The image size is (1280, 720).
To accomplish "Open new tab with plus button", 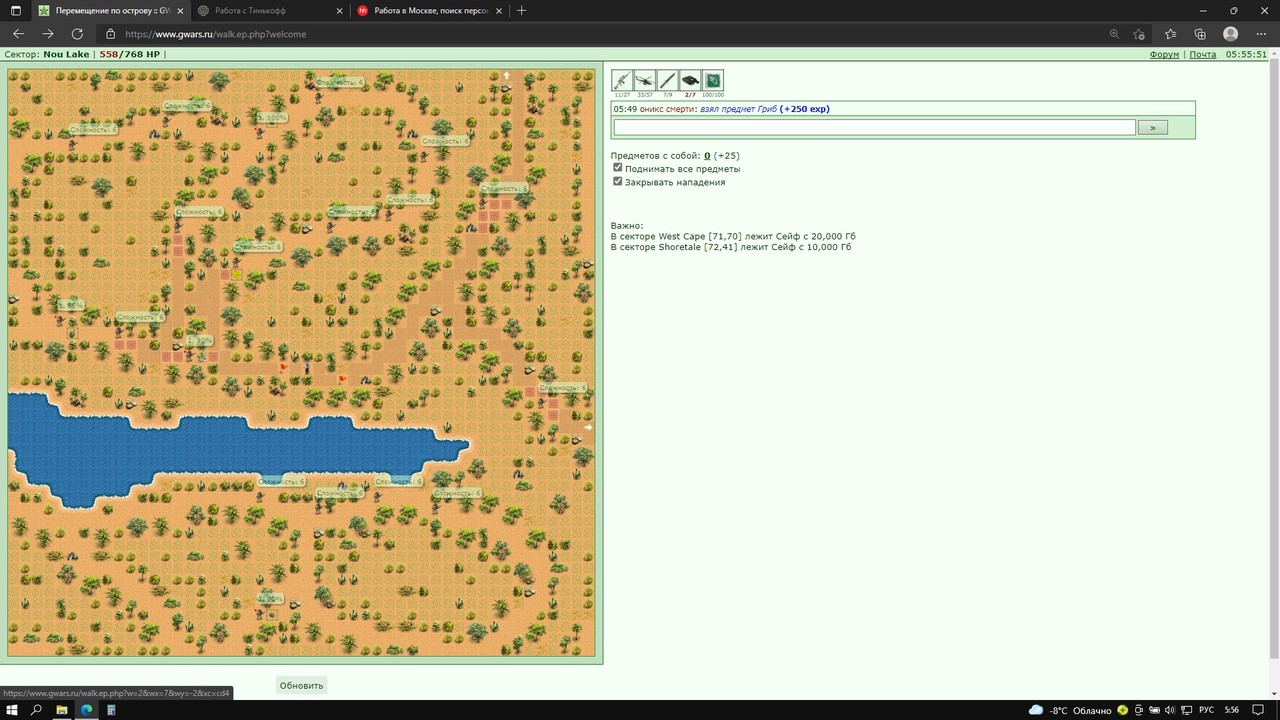I will click(x=521, y=10).
